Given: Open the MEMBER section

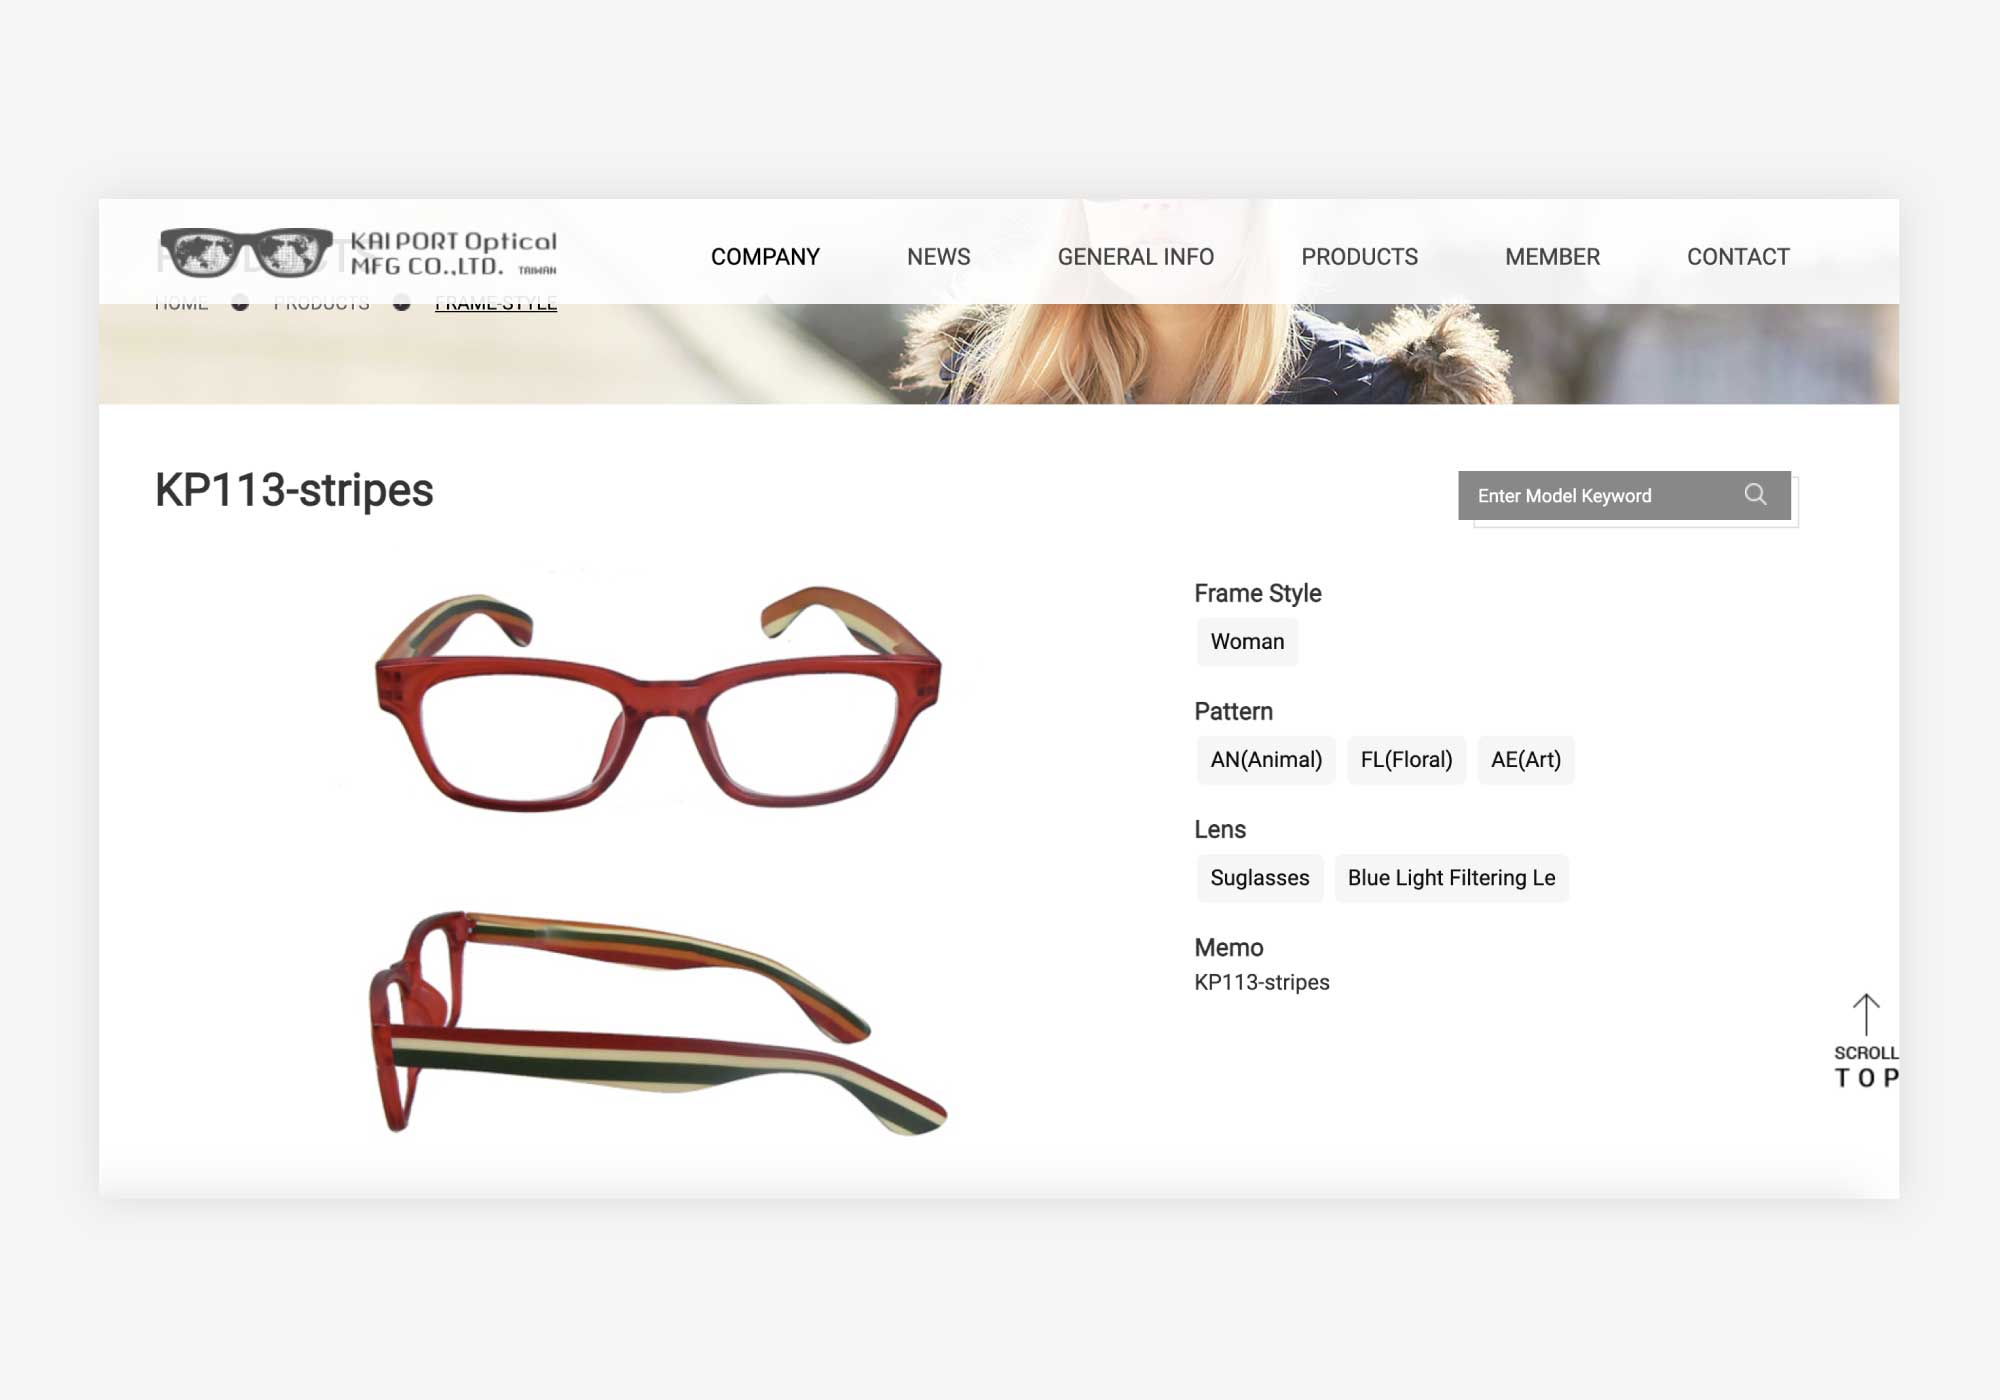Looking at the screenshot, I should click(x=1552, y=257).
